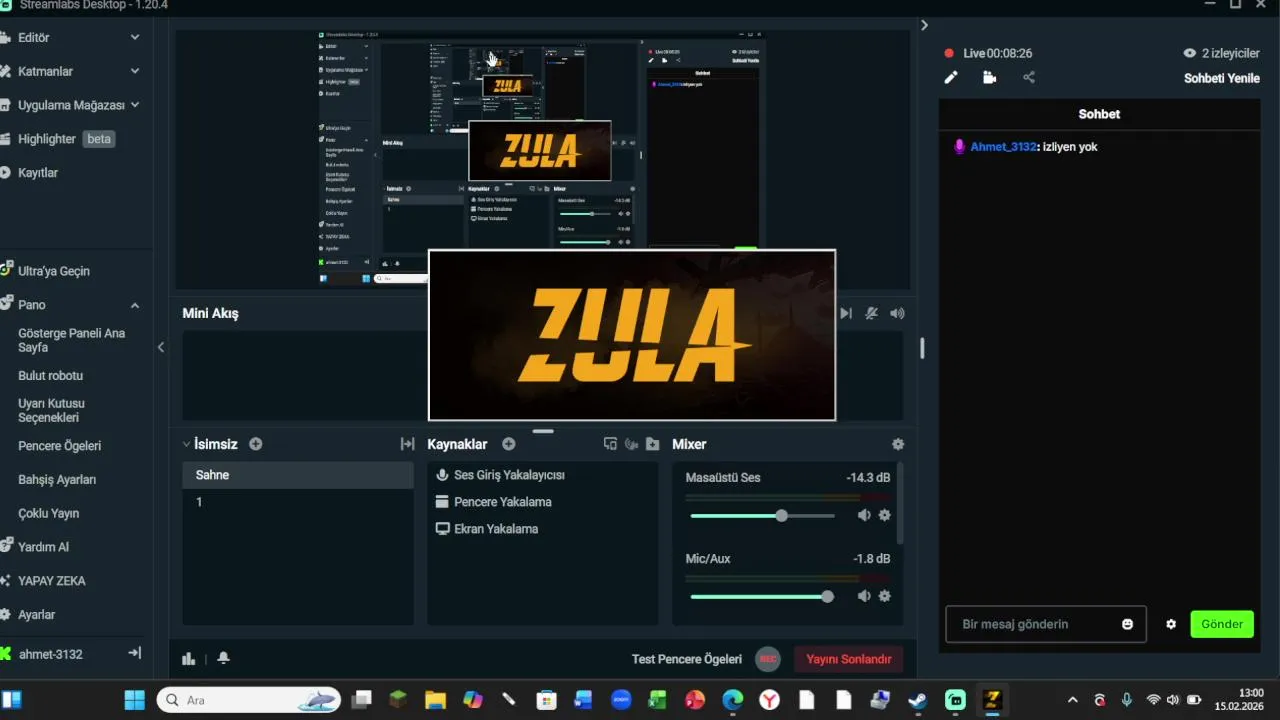Click the share stream icon
This screenshot has height=720, width=1280.
click(x=1029, y=78)
